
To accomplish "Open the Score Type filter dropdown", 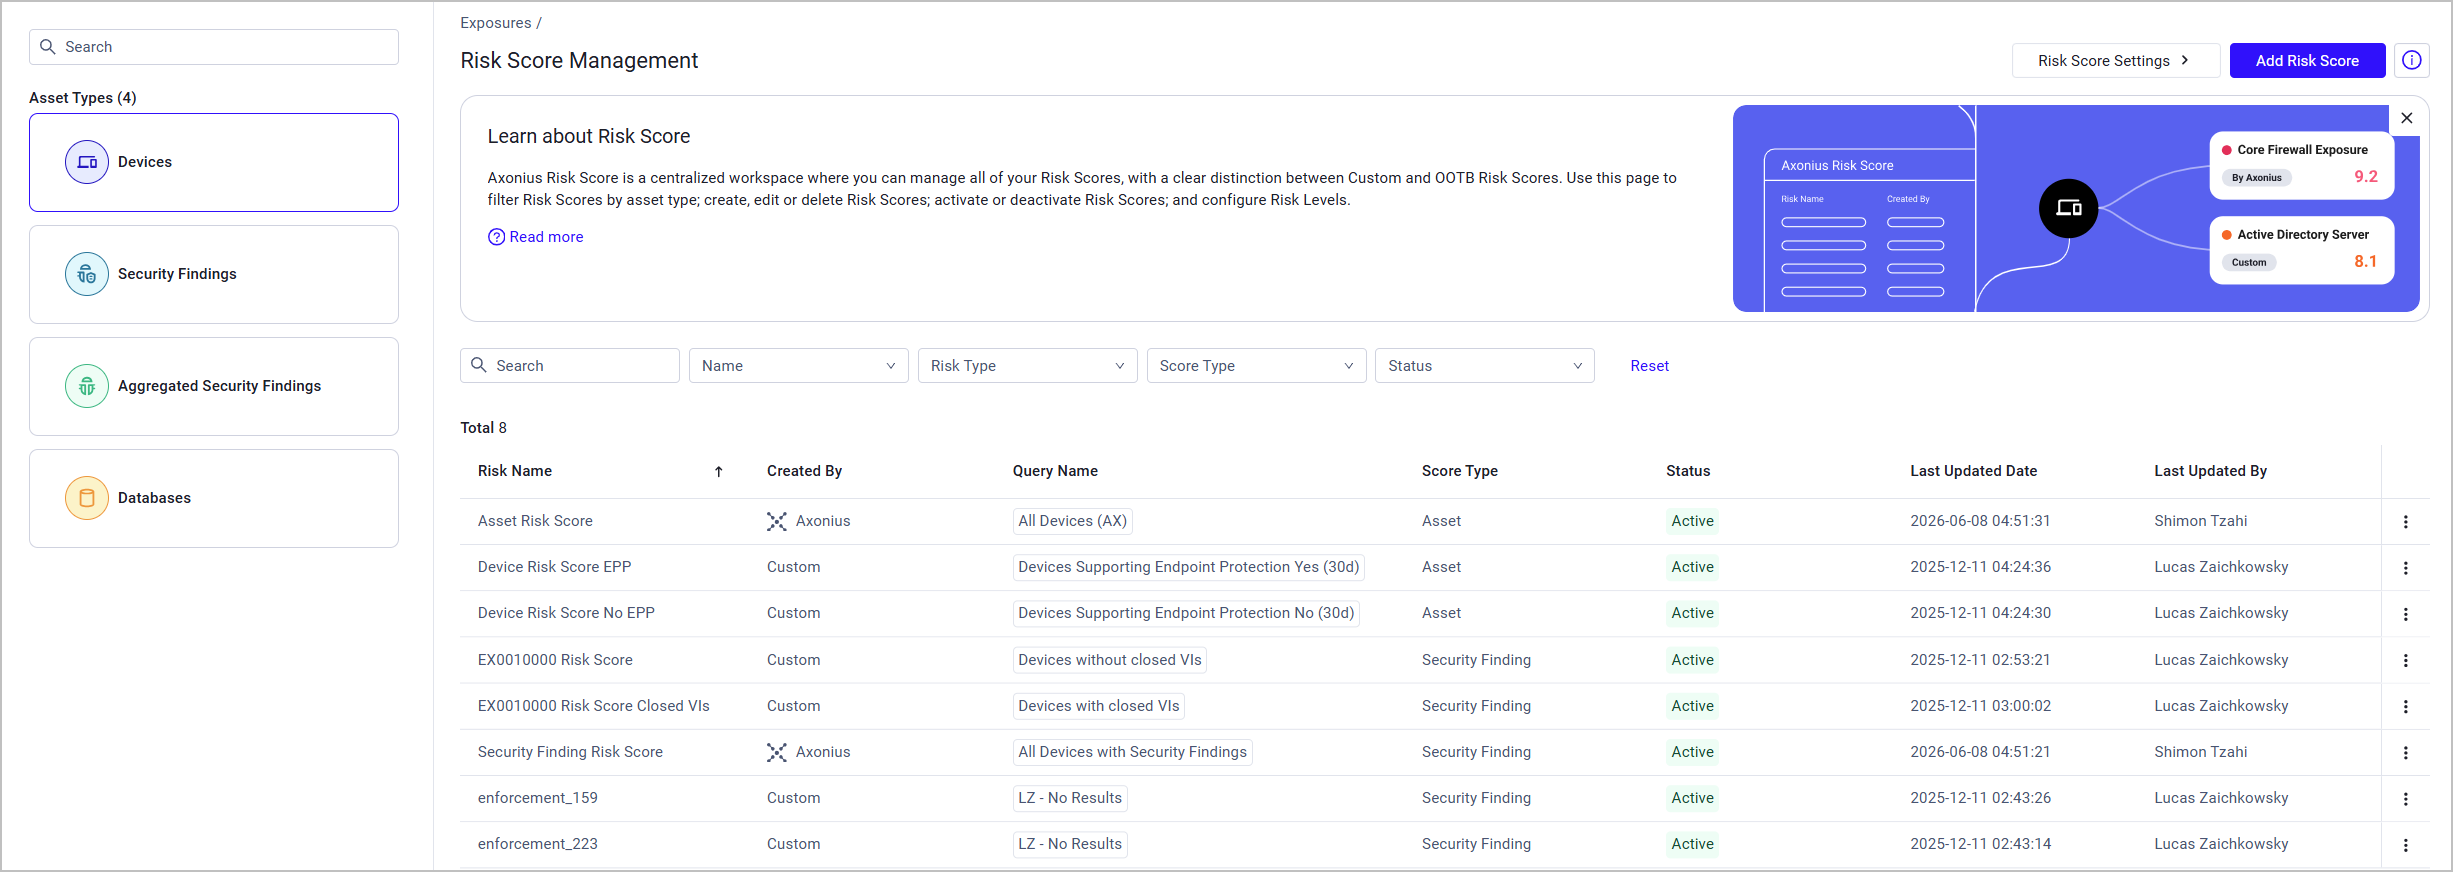I will click(x=1256, y=366).
